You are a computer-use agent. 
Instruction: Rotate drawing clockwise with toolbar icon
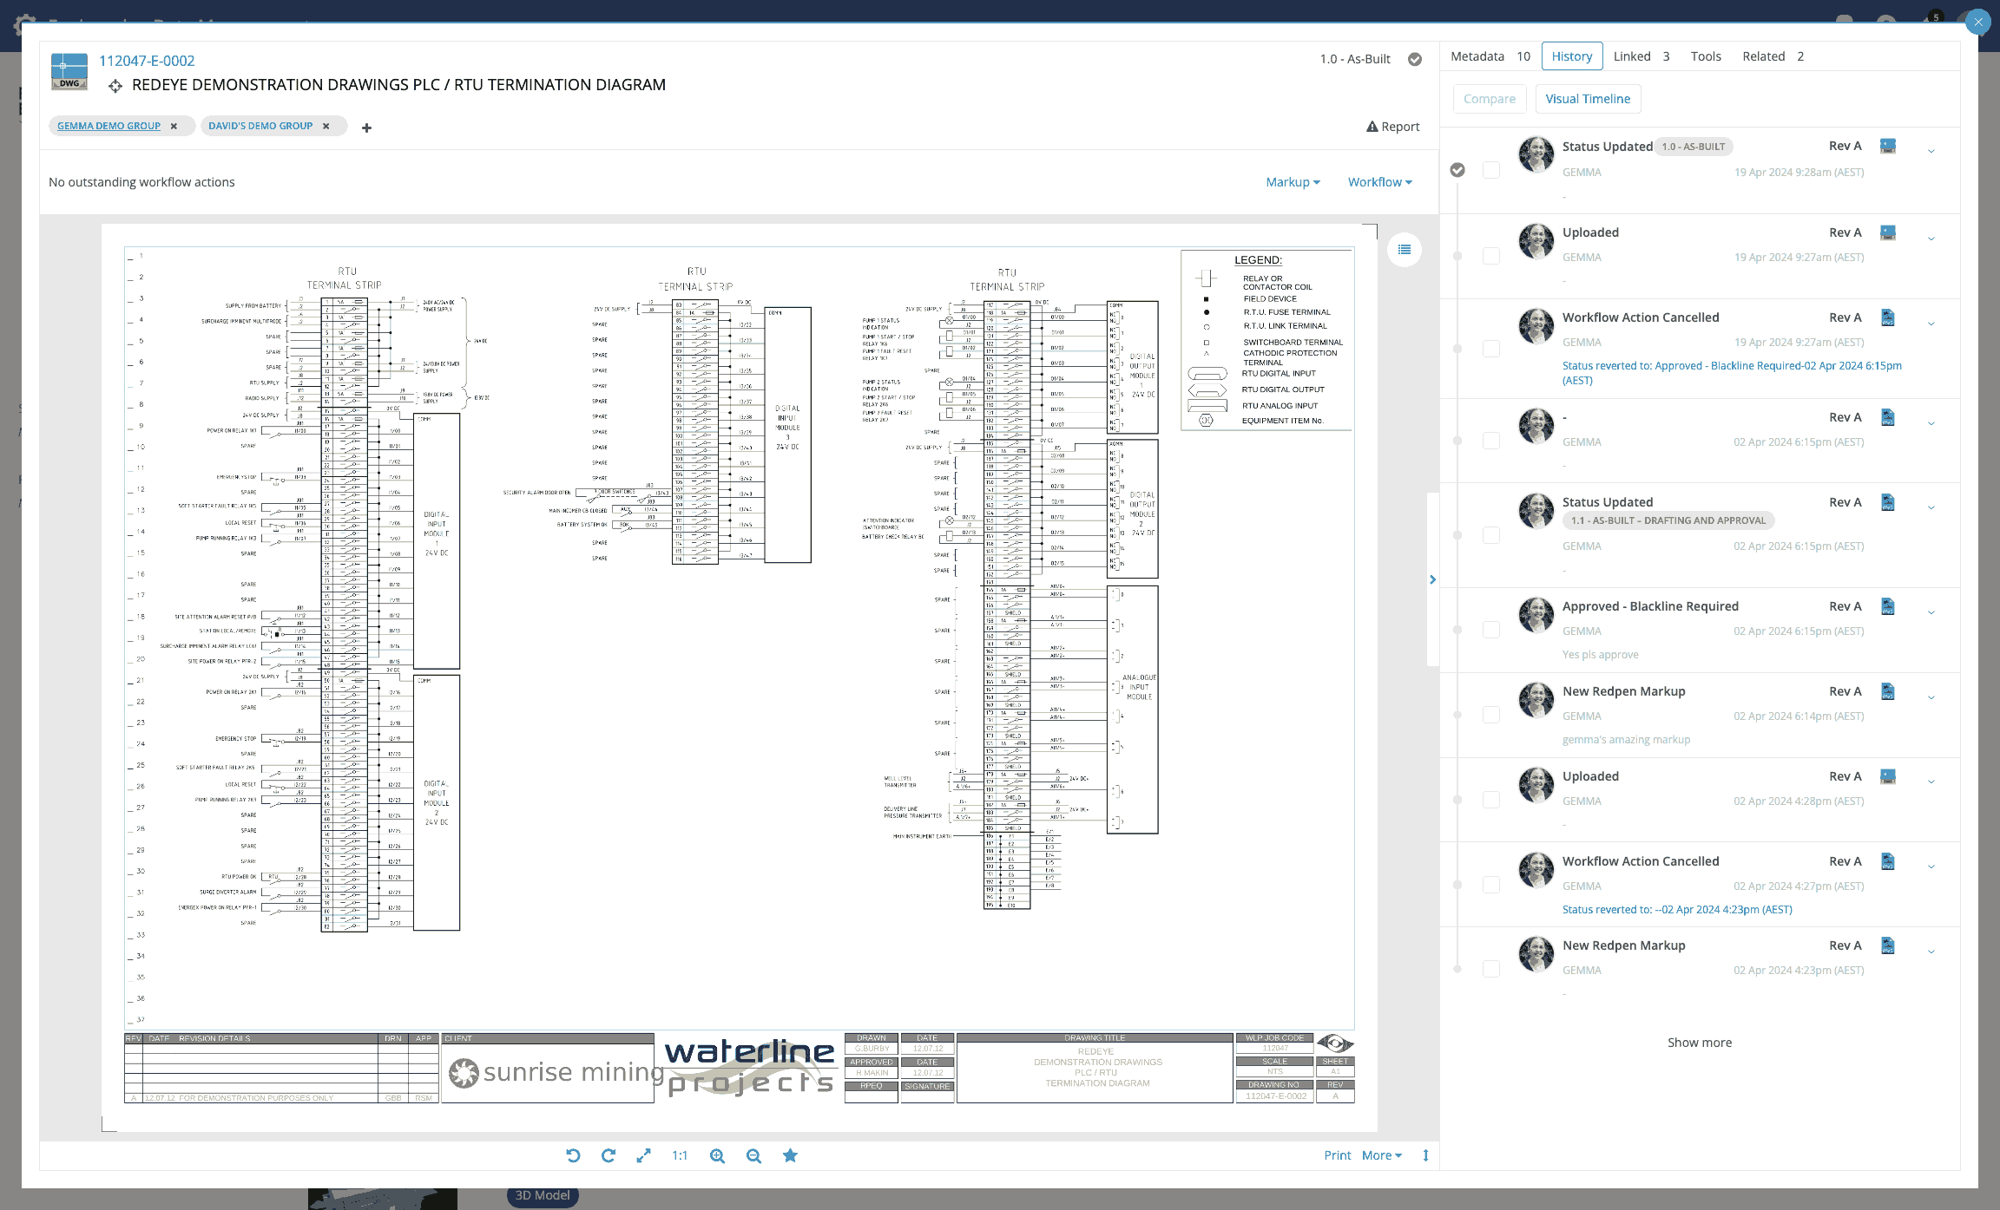[608, 1155]
